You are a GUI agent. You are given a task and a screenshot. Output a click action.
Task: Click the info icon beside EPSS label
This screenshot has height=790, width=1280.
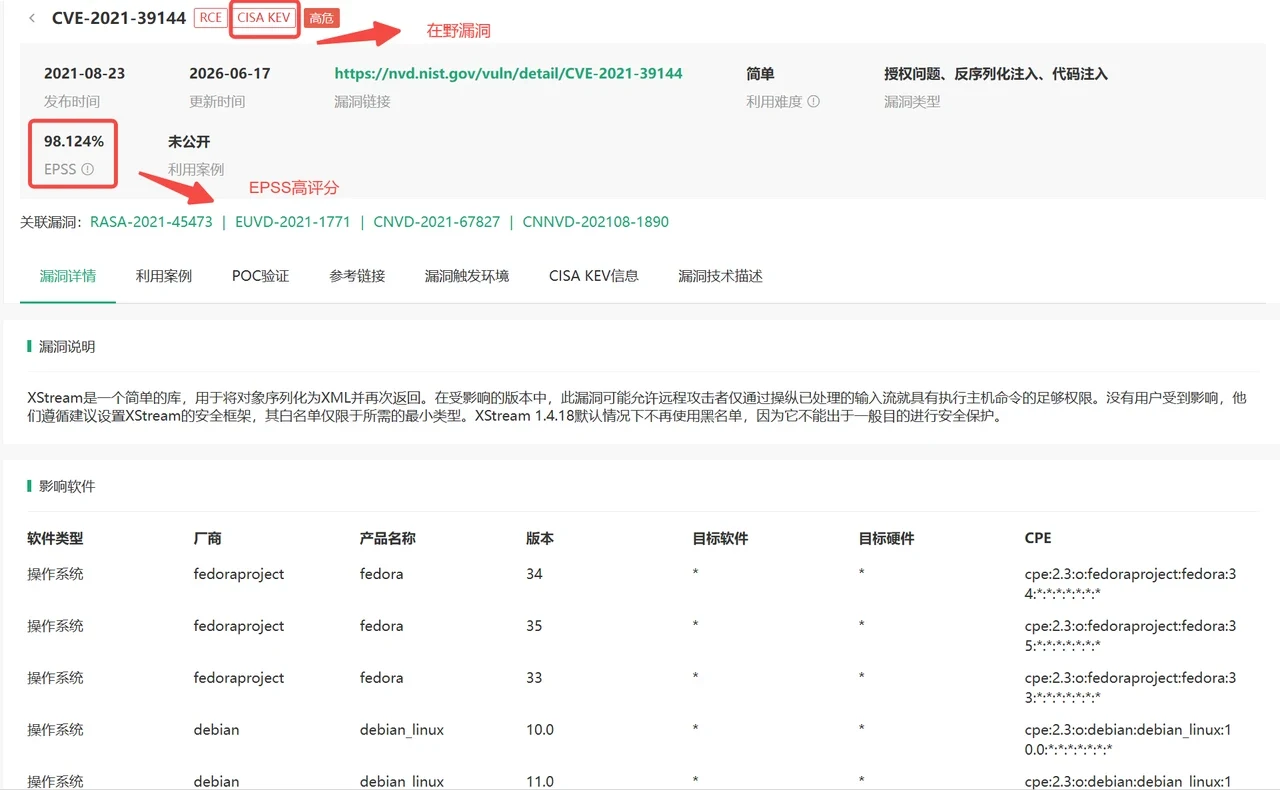(87, 170)
